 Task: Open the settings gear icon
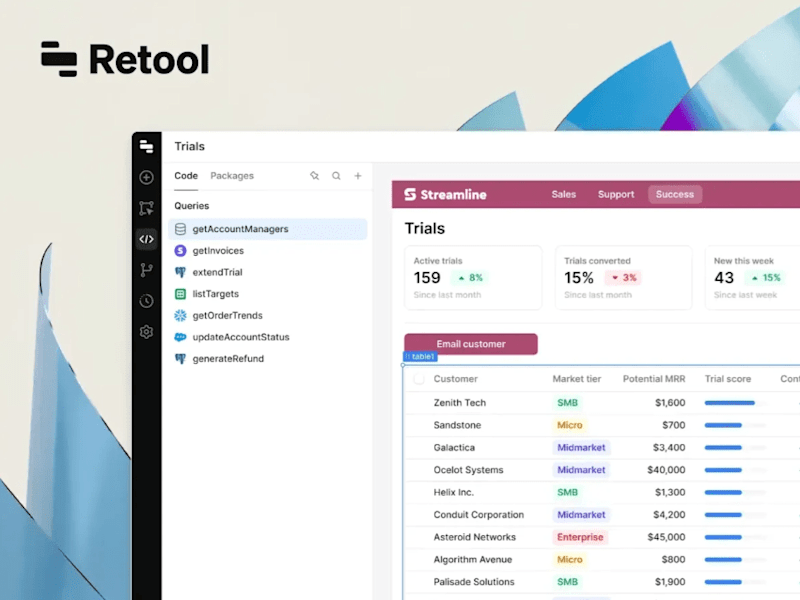[x=146, y=332]
